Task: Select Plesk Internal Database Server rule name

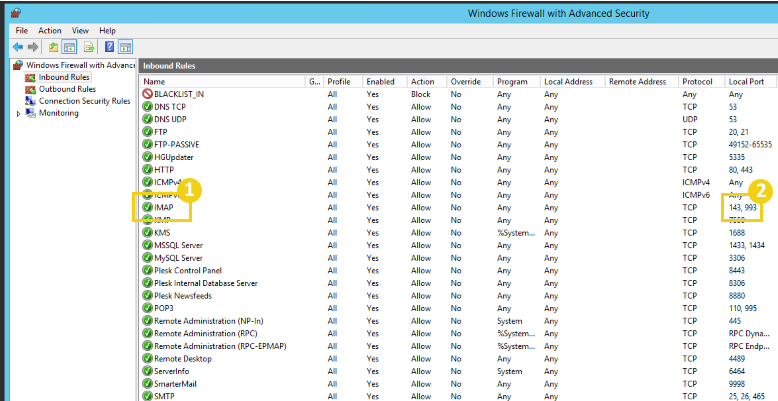Action: (x=206, y=283)
